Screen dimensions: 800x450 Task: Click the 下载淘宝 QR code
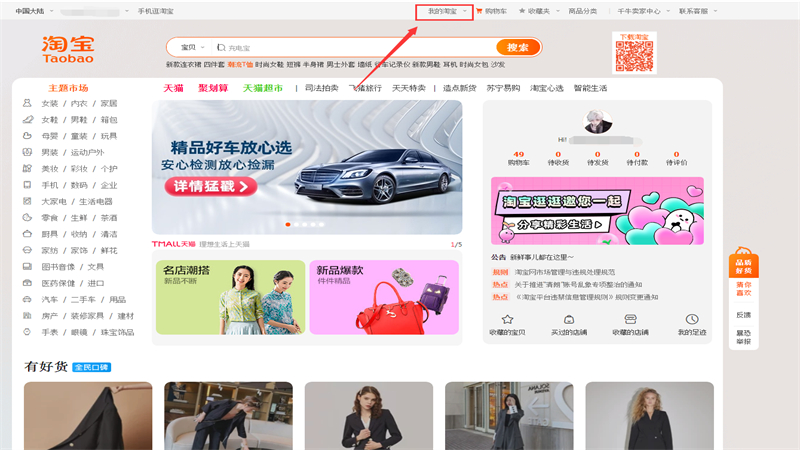click(x=634, y=56)
